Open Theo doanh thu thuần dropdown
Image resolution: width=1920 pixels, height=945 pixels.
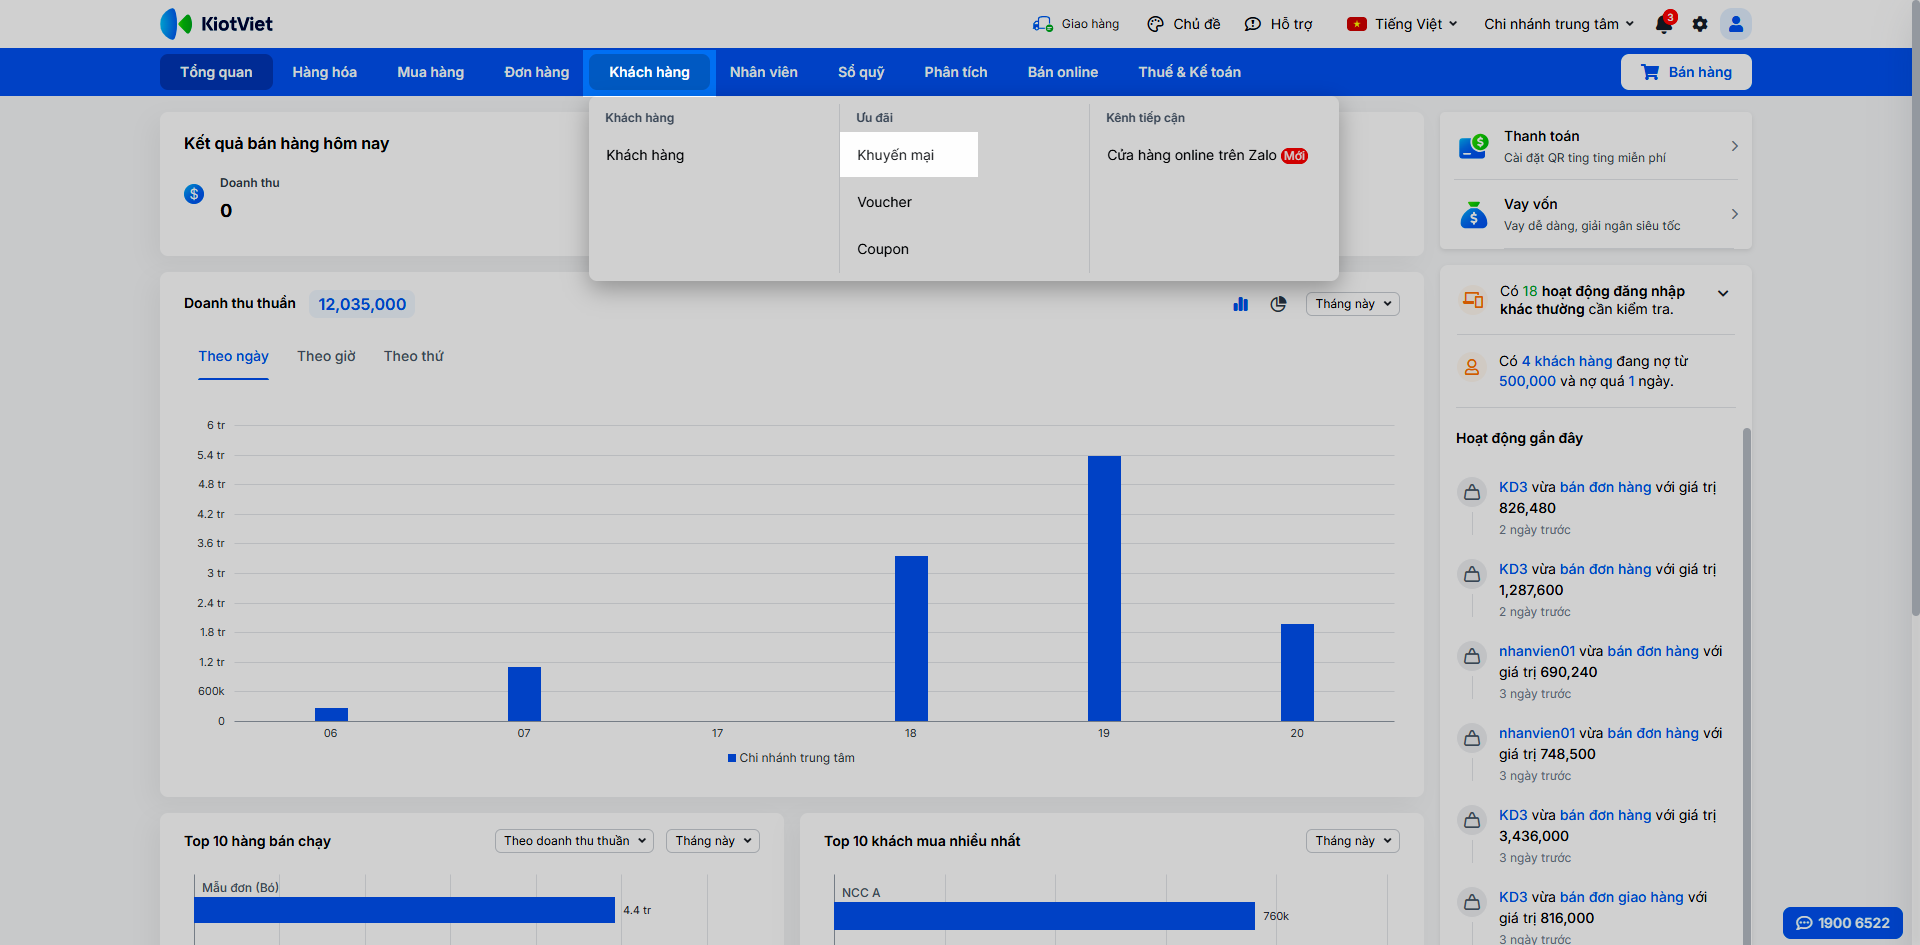[x=574, y=841]
